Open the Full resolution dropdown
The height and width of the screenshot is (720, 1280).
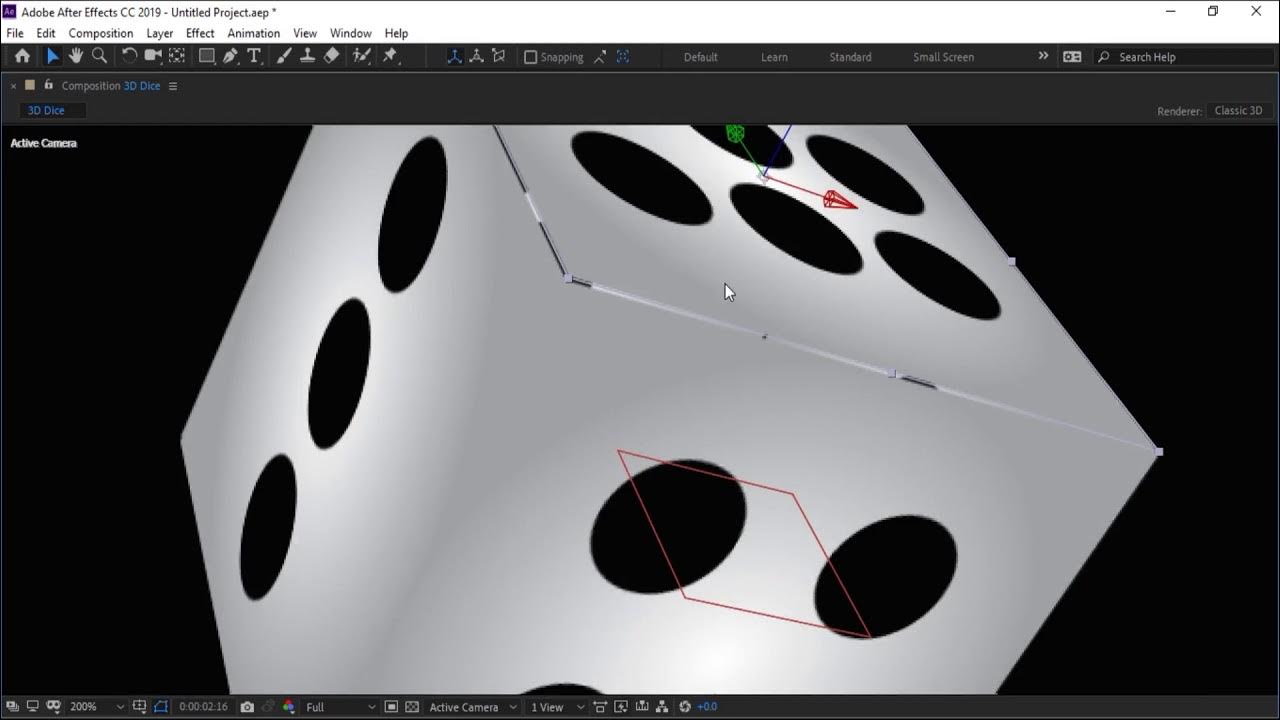click(x=340, y=707)
